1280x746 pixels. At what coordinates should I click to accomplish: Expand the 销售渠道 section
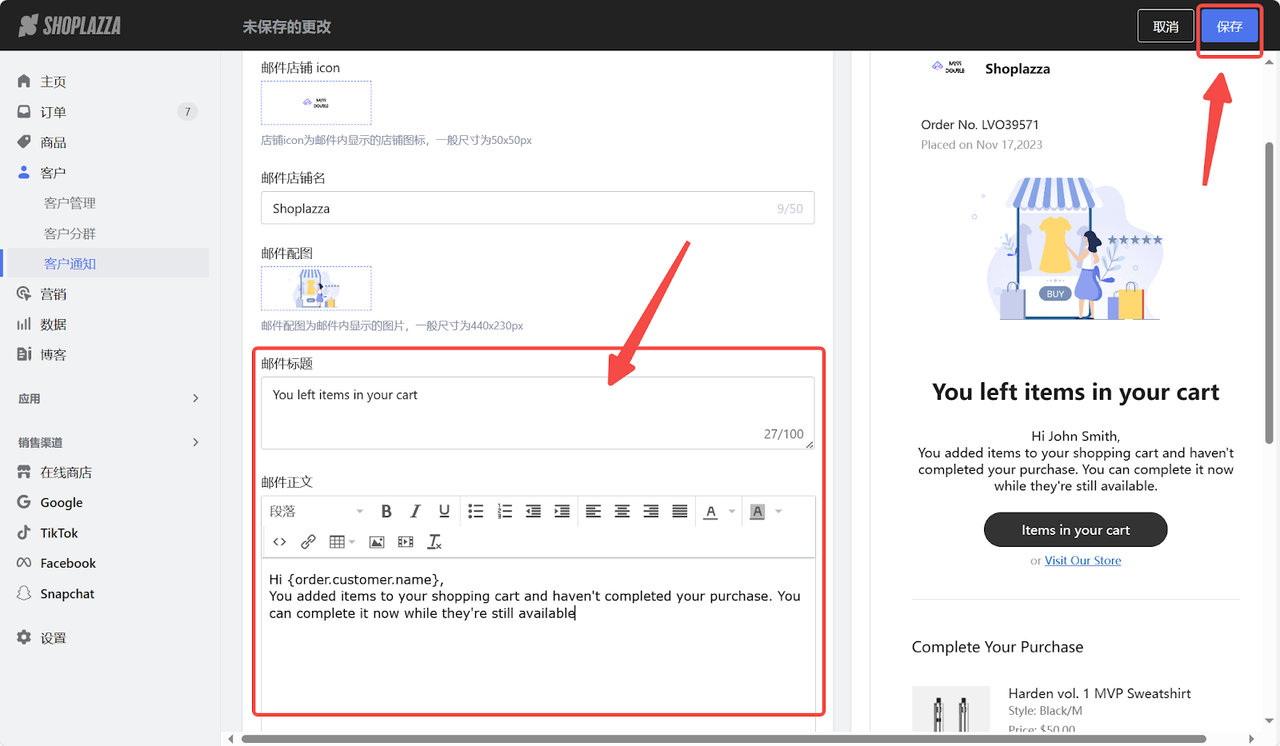(x=195, y=442)
